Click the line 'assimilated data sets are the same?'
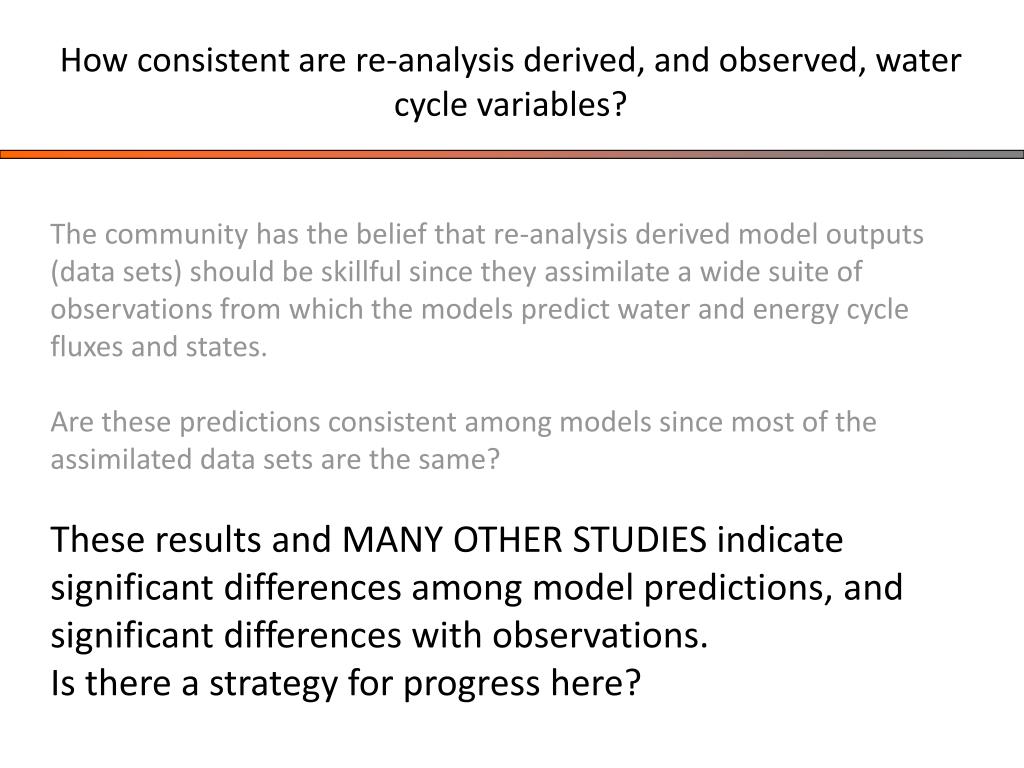The image size is (1024, 768). coord(275,460)
